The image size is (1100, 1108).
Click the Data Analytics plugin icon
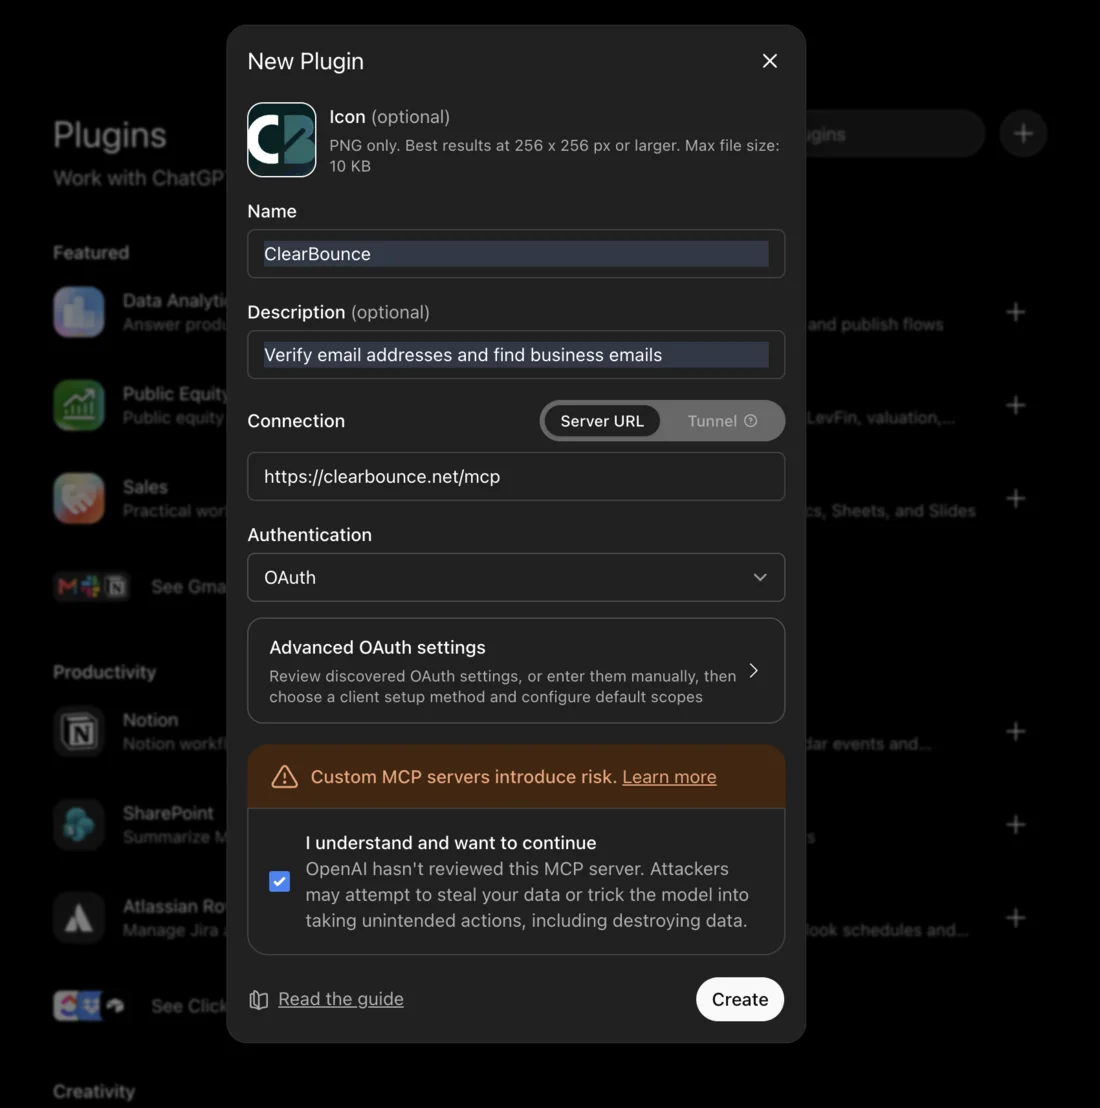78,312
